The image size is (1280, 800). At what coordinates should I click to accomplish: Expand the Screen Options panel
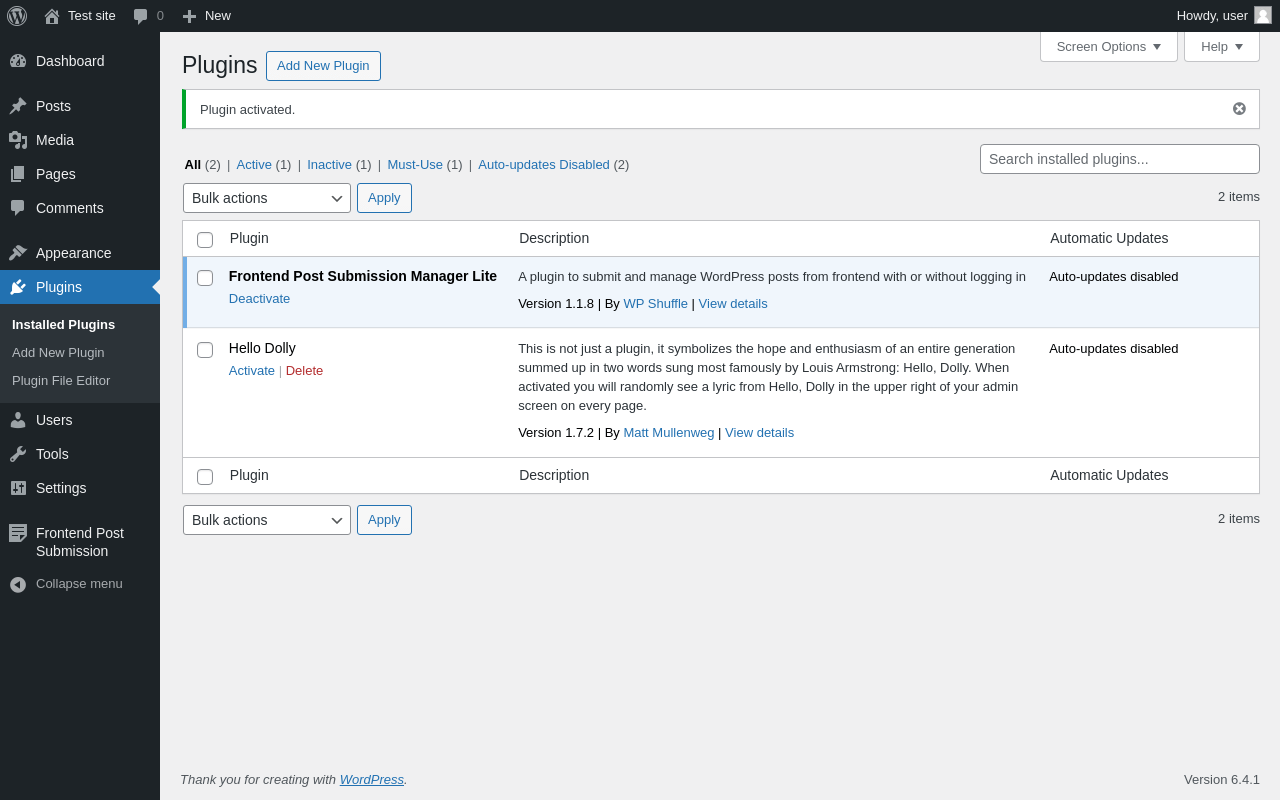[1108, 46]
